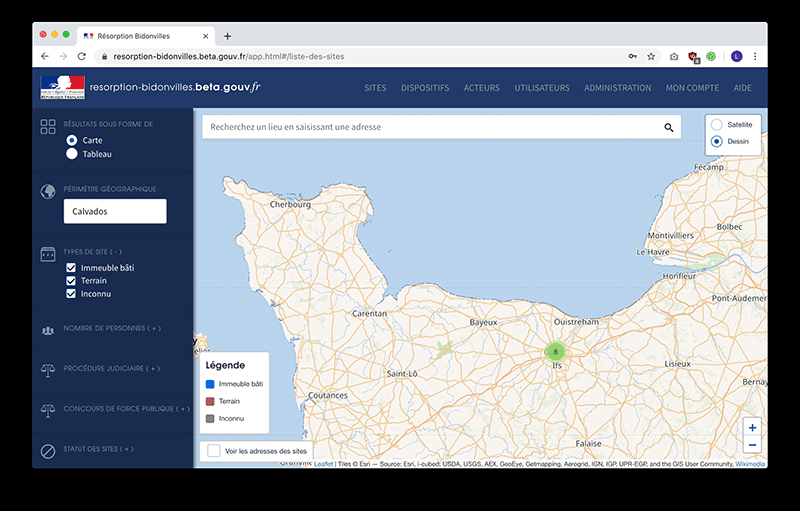Close the Résorption Bidonvilles tab
The width and height of the screenshot is (800, 511).
click(x=206, y=36)
